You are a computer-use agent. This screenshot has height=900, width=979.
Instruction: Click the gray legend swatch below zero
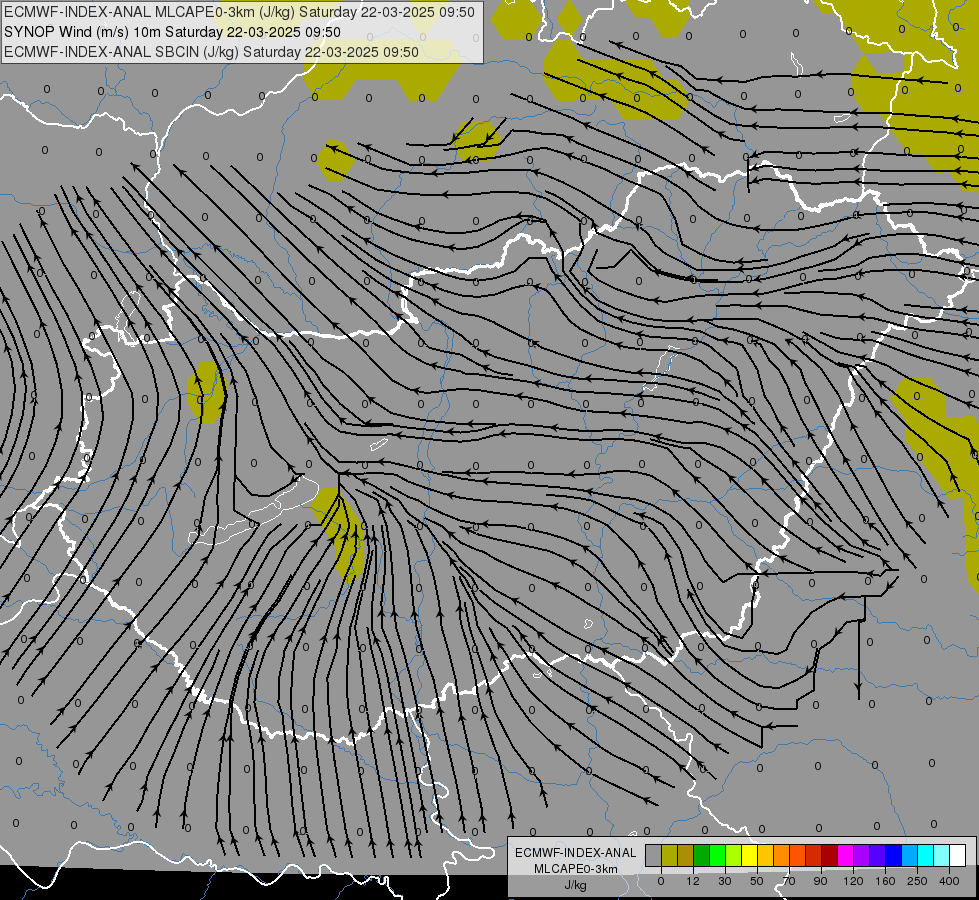tap(653, 855)
